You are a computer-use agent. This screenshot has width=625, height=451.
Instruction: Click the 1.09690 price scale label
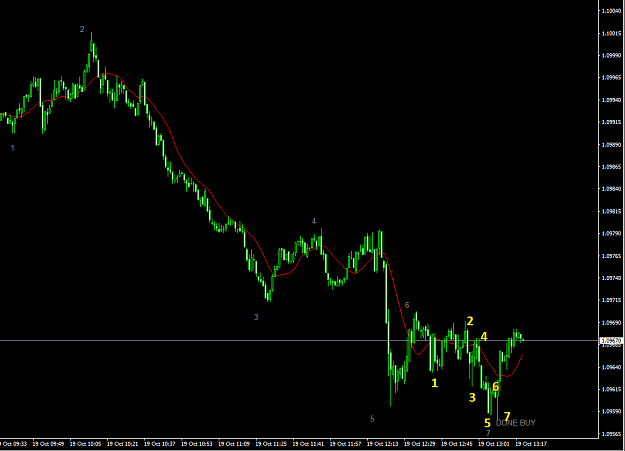[x=612, y=322]
